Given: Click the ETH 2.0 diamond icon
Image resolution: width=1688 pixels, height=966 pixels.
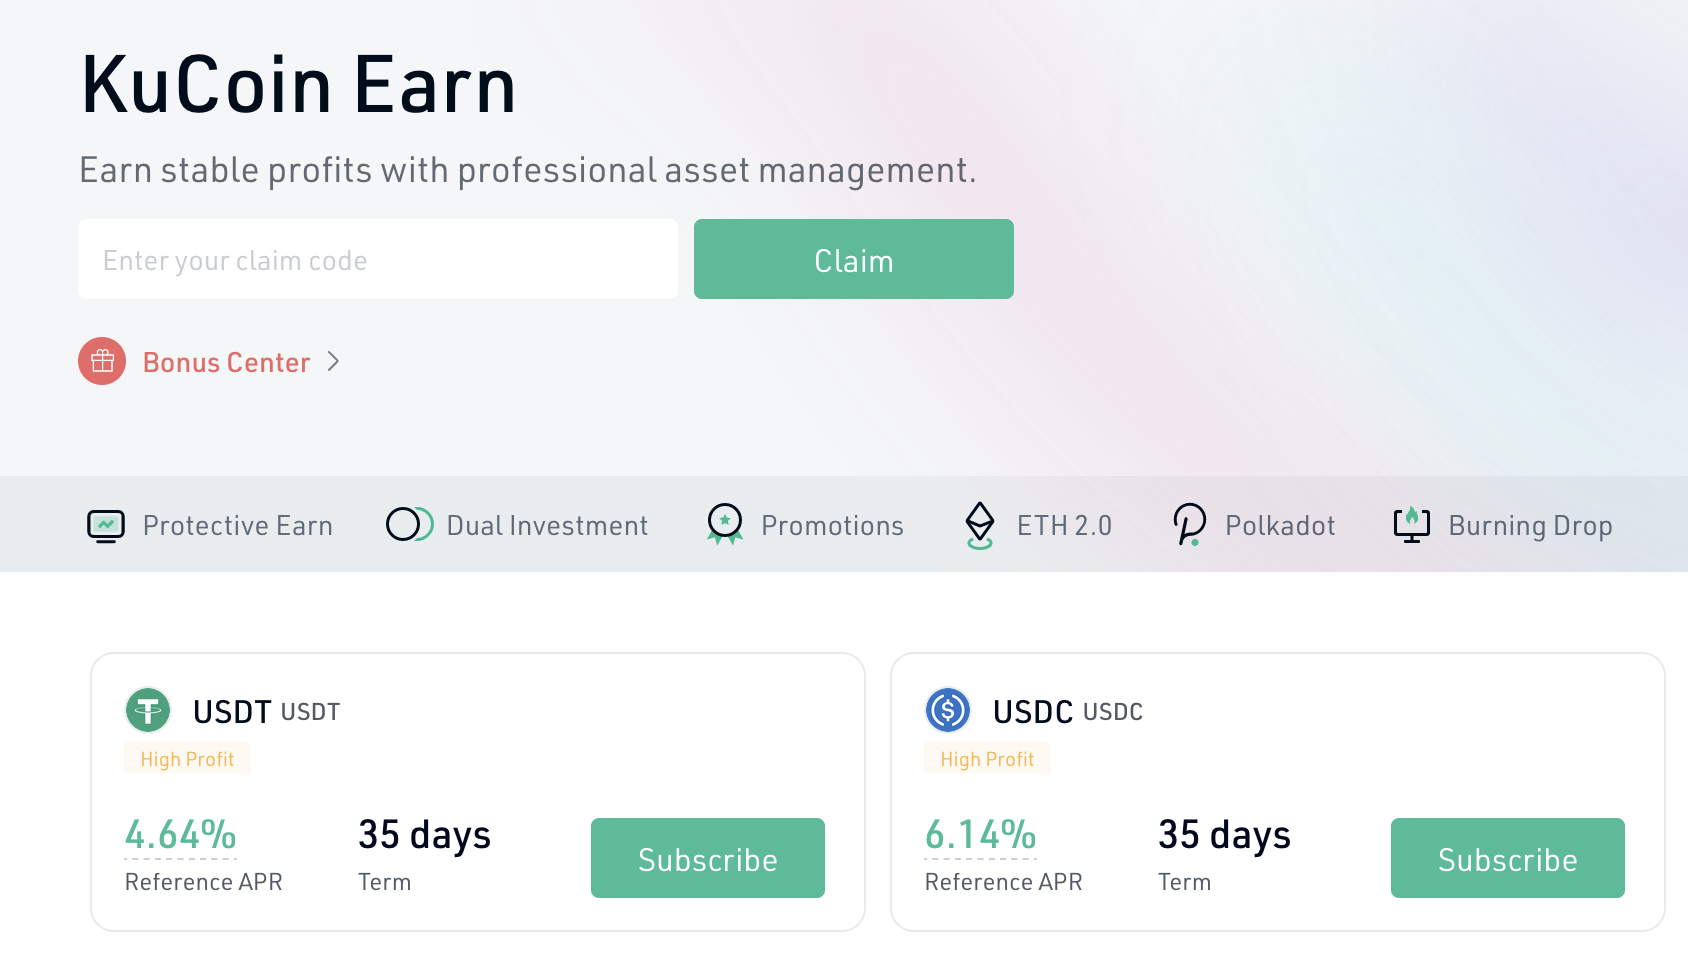Looking at the screenshot, I should (980, 525).
